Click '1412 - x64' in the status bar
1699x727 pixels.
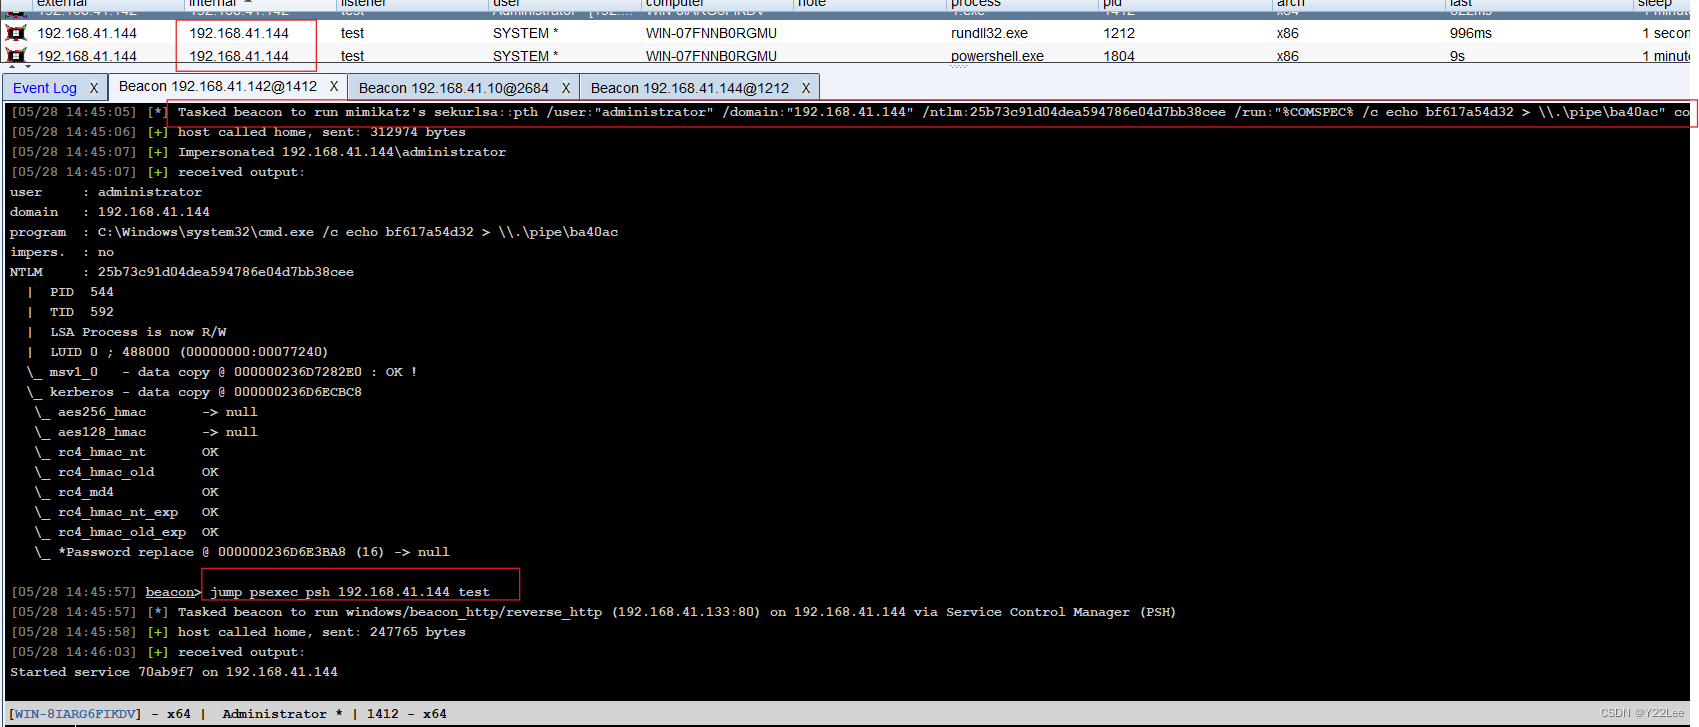pyautogui.click(x=407, y=714)
